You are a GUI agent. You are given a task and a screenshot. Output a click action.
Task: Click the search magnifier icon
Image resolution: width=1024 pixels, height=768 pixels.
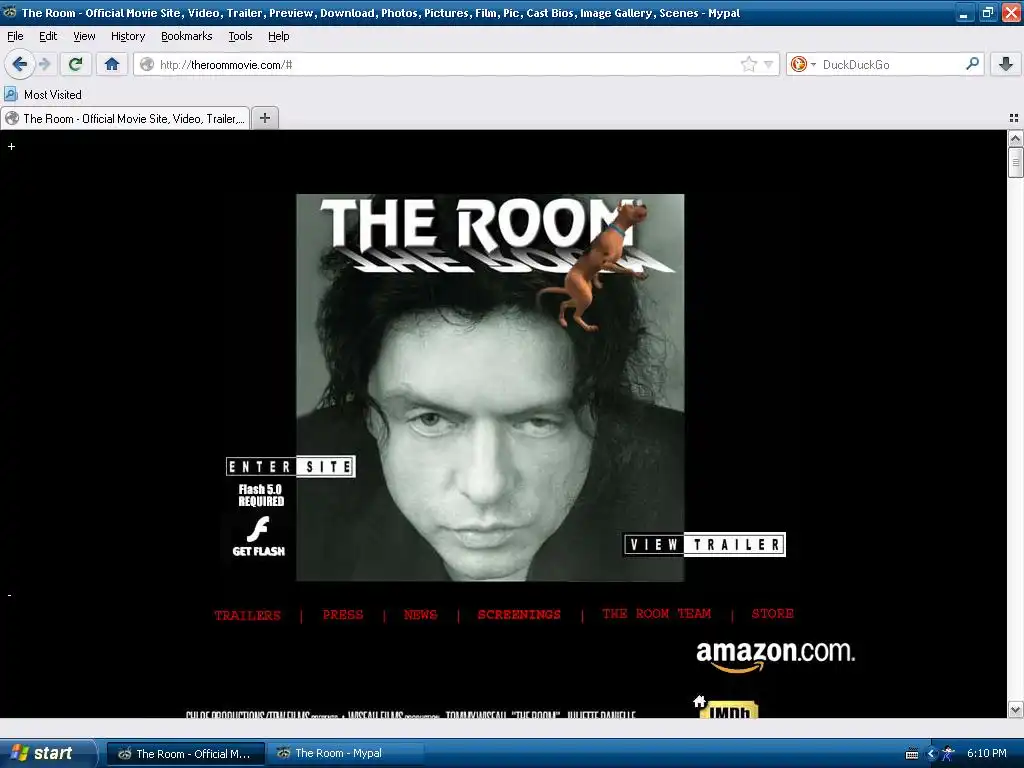(972, 64)
